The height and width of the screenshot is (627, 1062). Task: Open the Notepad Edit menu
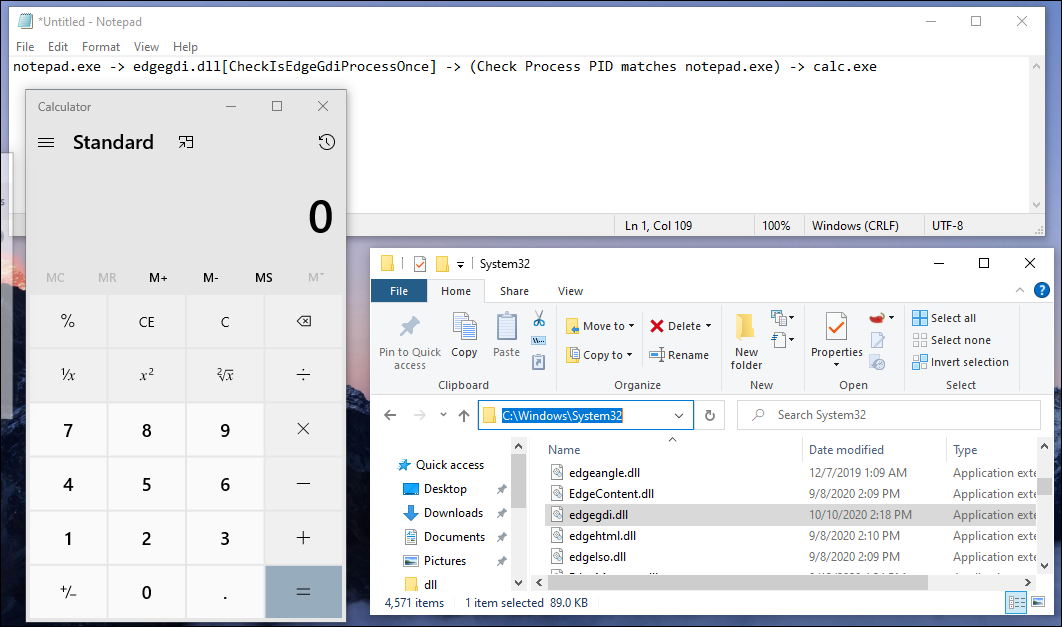click(58, 47)
